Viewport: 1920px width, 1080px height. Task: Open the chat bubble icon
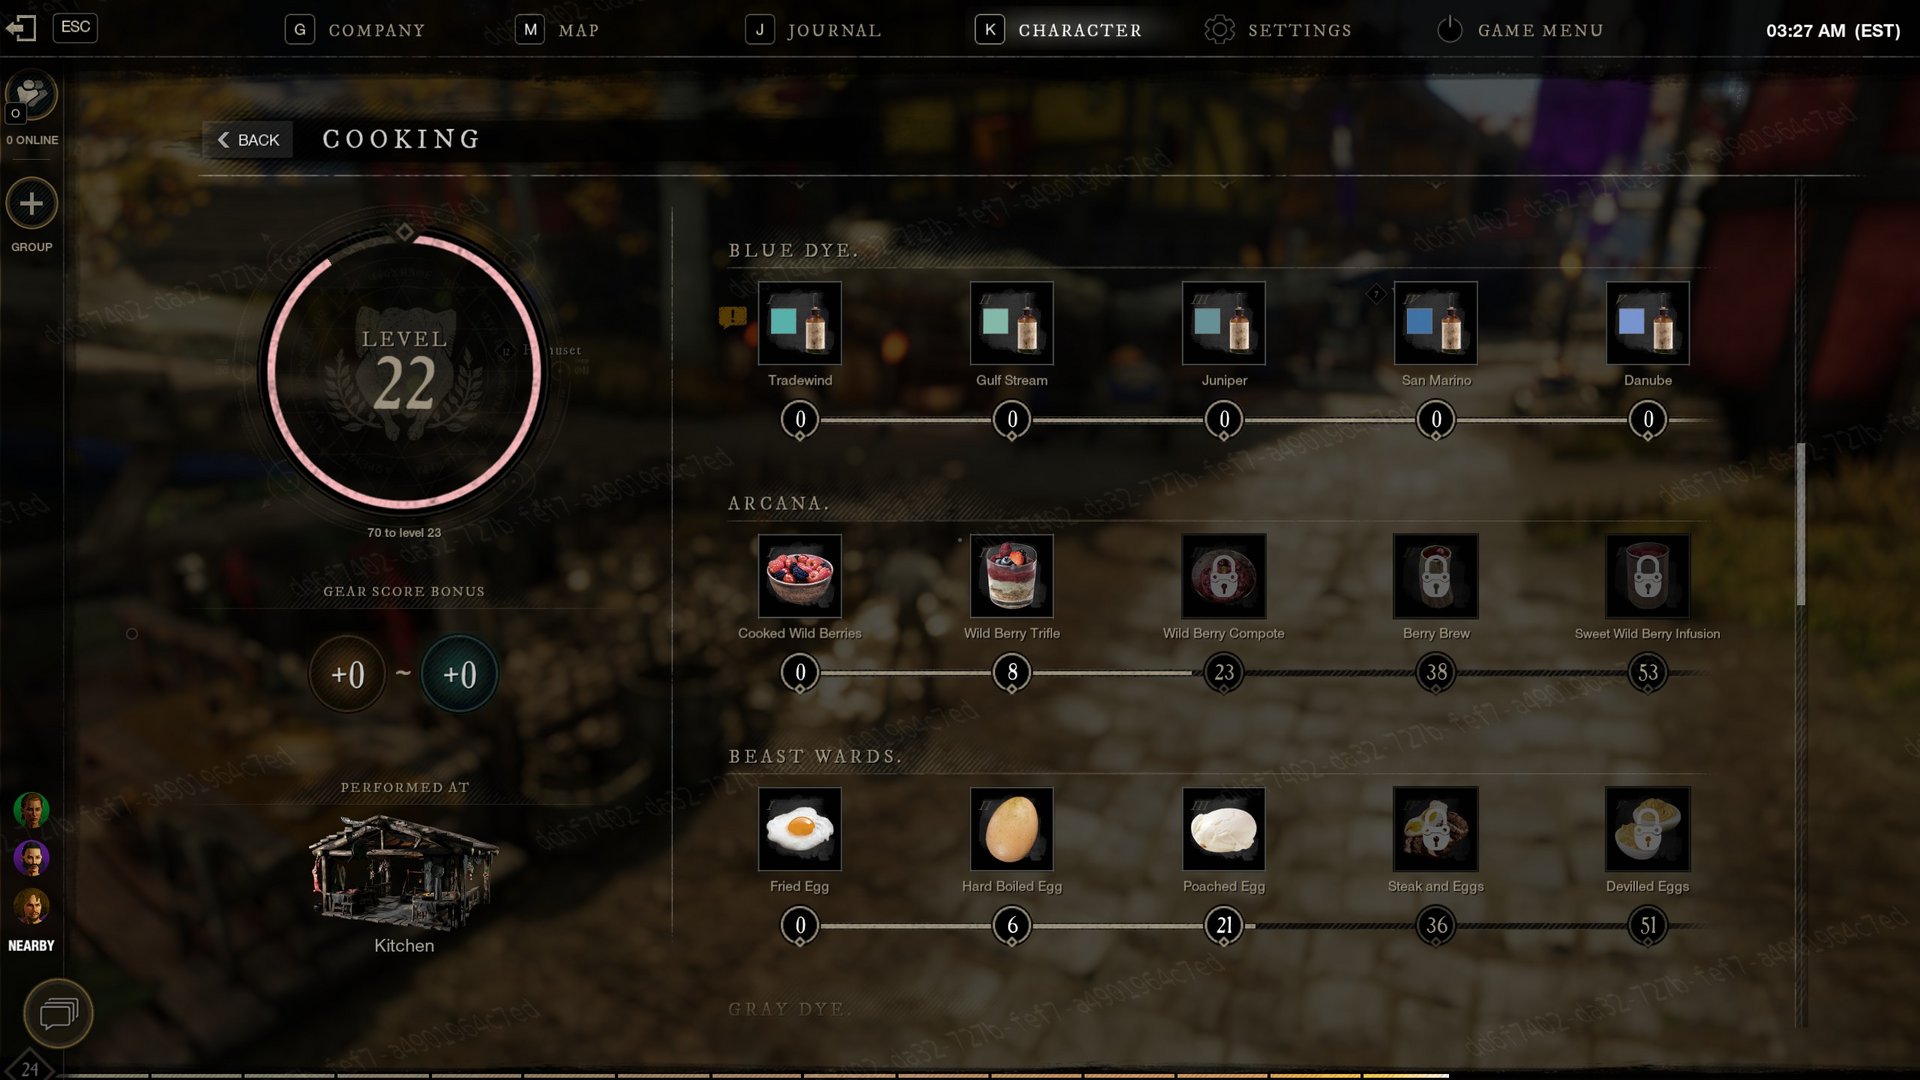point(58,1014)
